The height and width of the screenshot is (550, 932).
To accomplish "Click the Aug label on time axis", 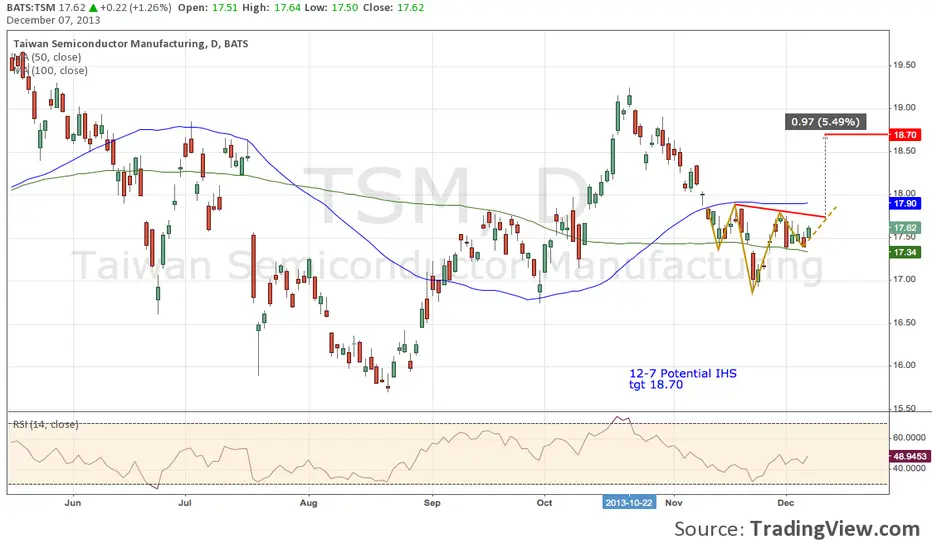I will [308, 503].
